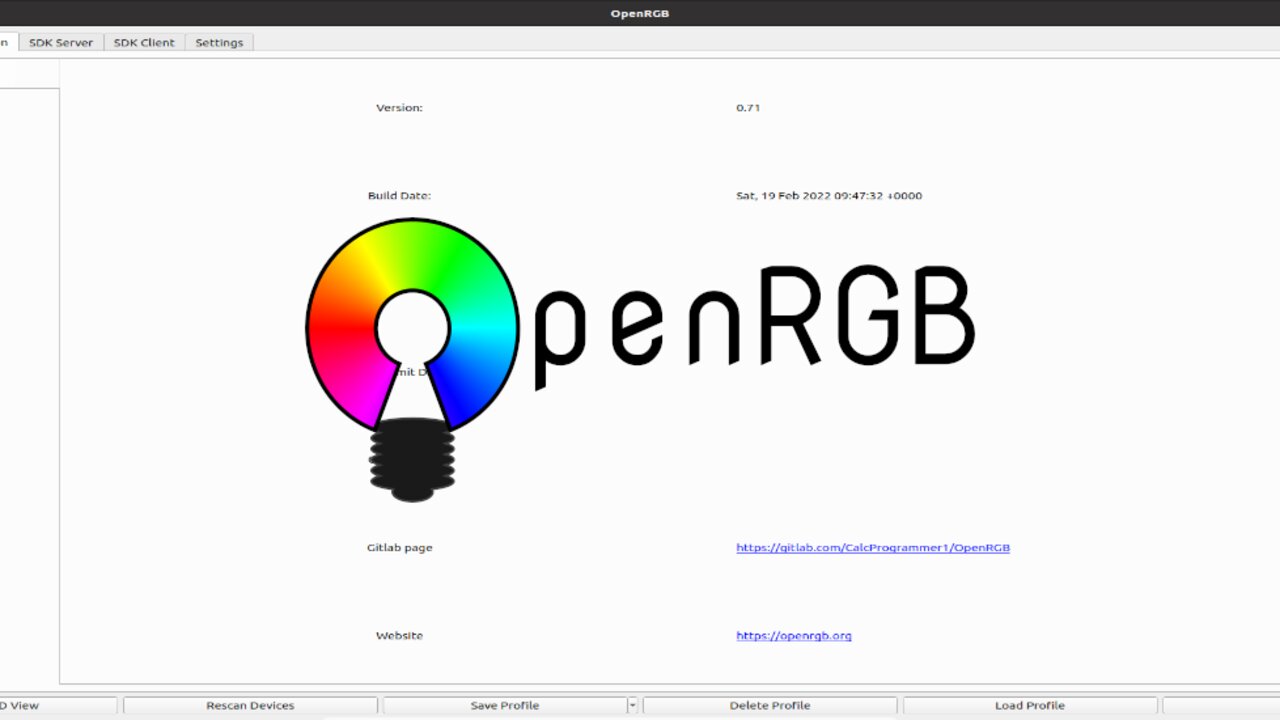The height and width of the screenshot is (720, 1280).
Task: Click the Website label
Action: point(399,636)
